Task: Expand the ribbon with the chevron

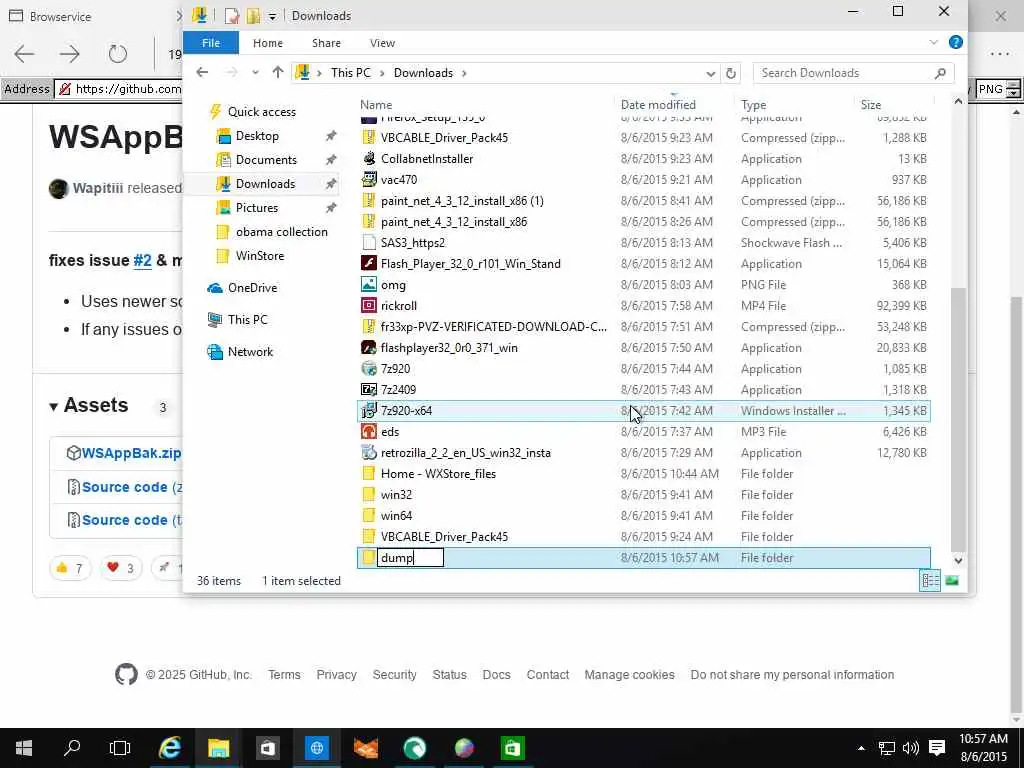Action: click(933, 42)
